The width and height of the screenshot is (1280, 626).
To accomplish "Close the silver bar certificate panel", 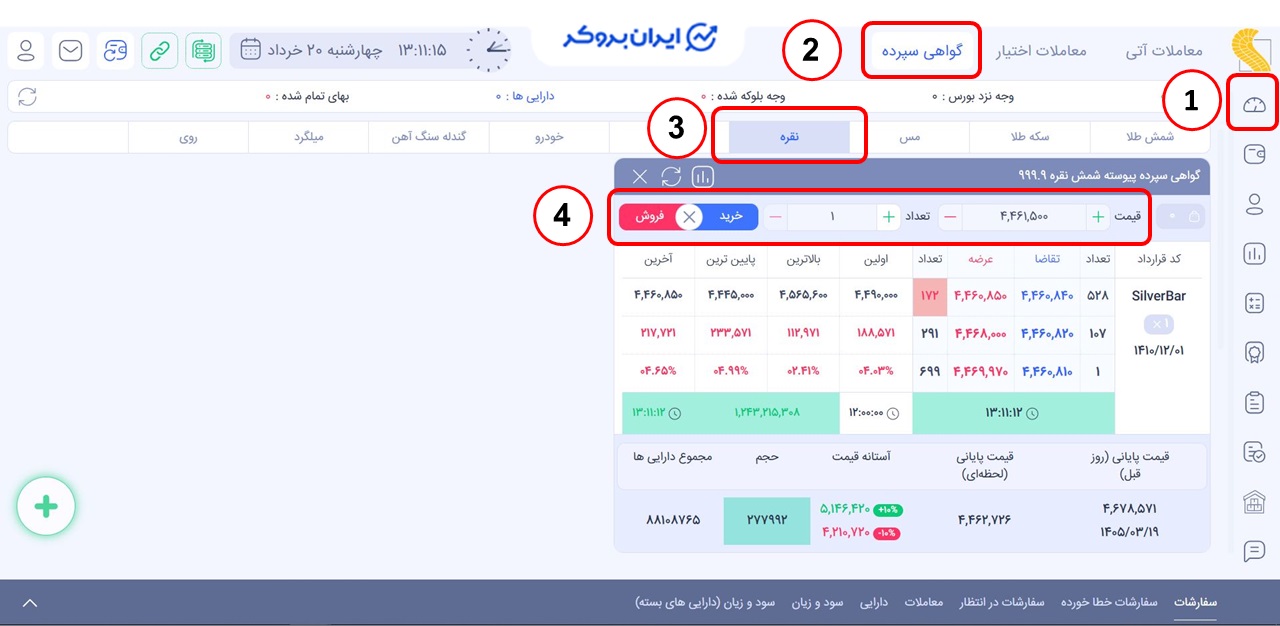I will pyautogui.click(x=640, y=177).
